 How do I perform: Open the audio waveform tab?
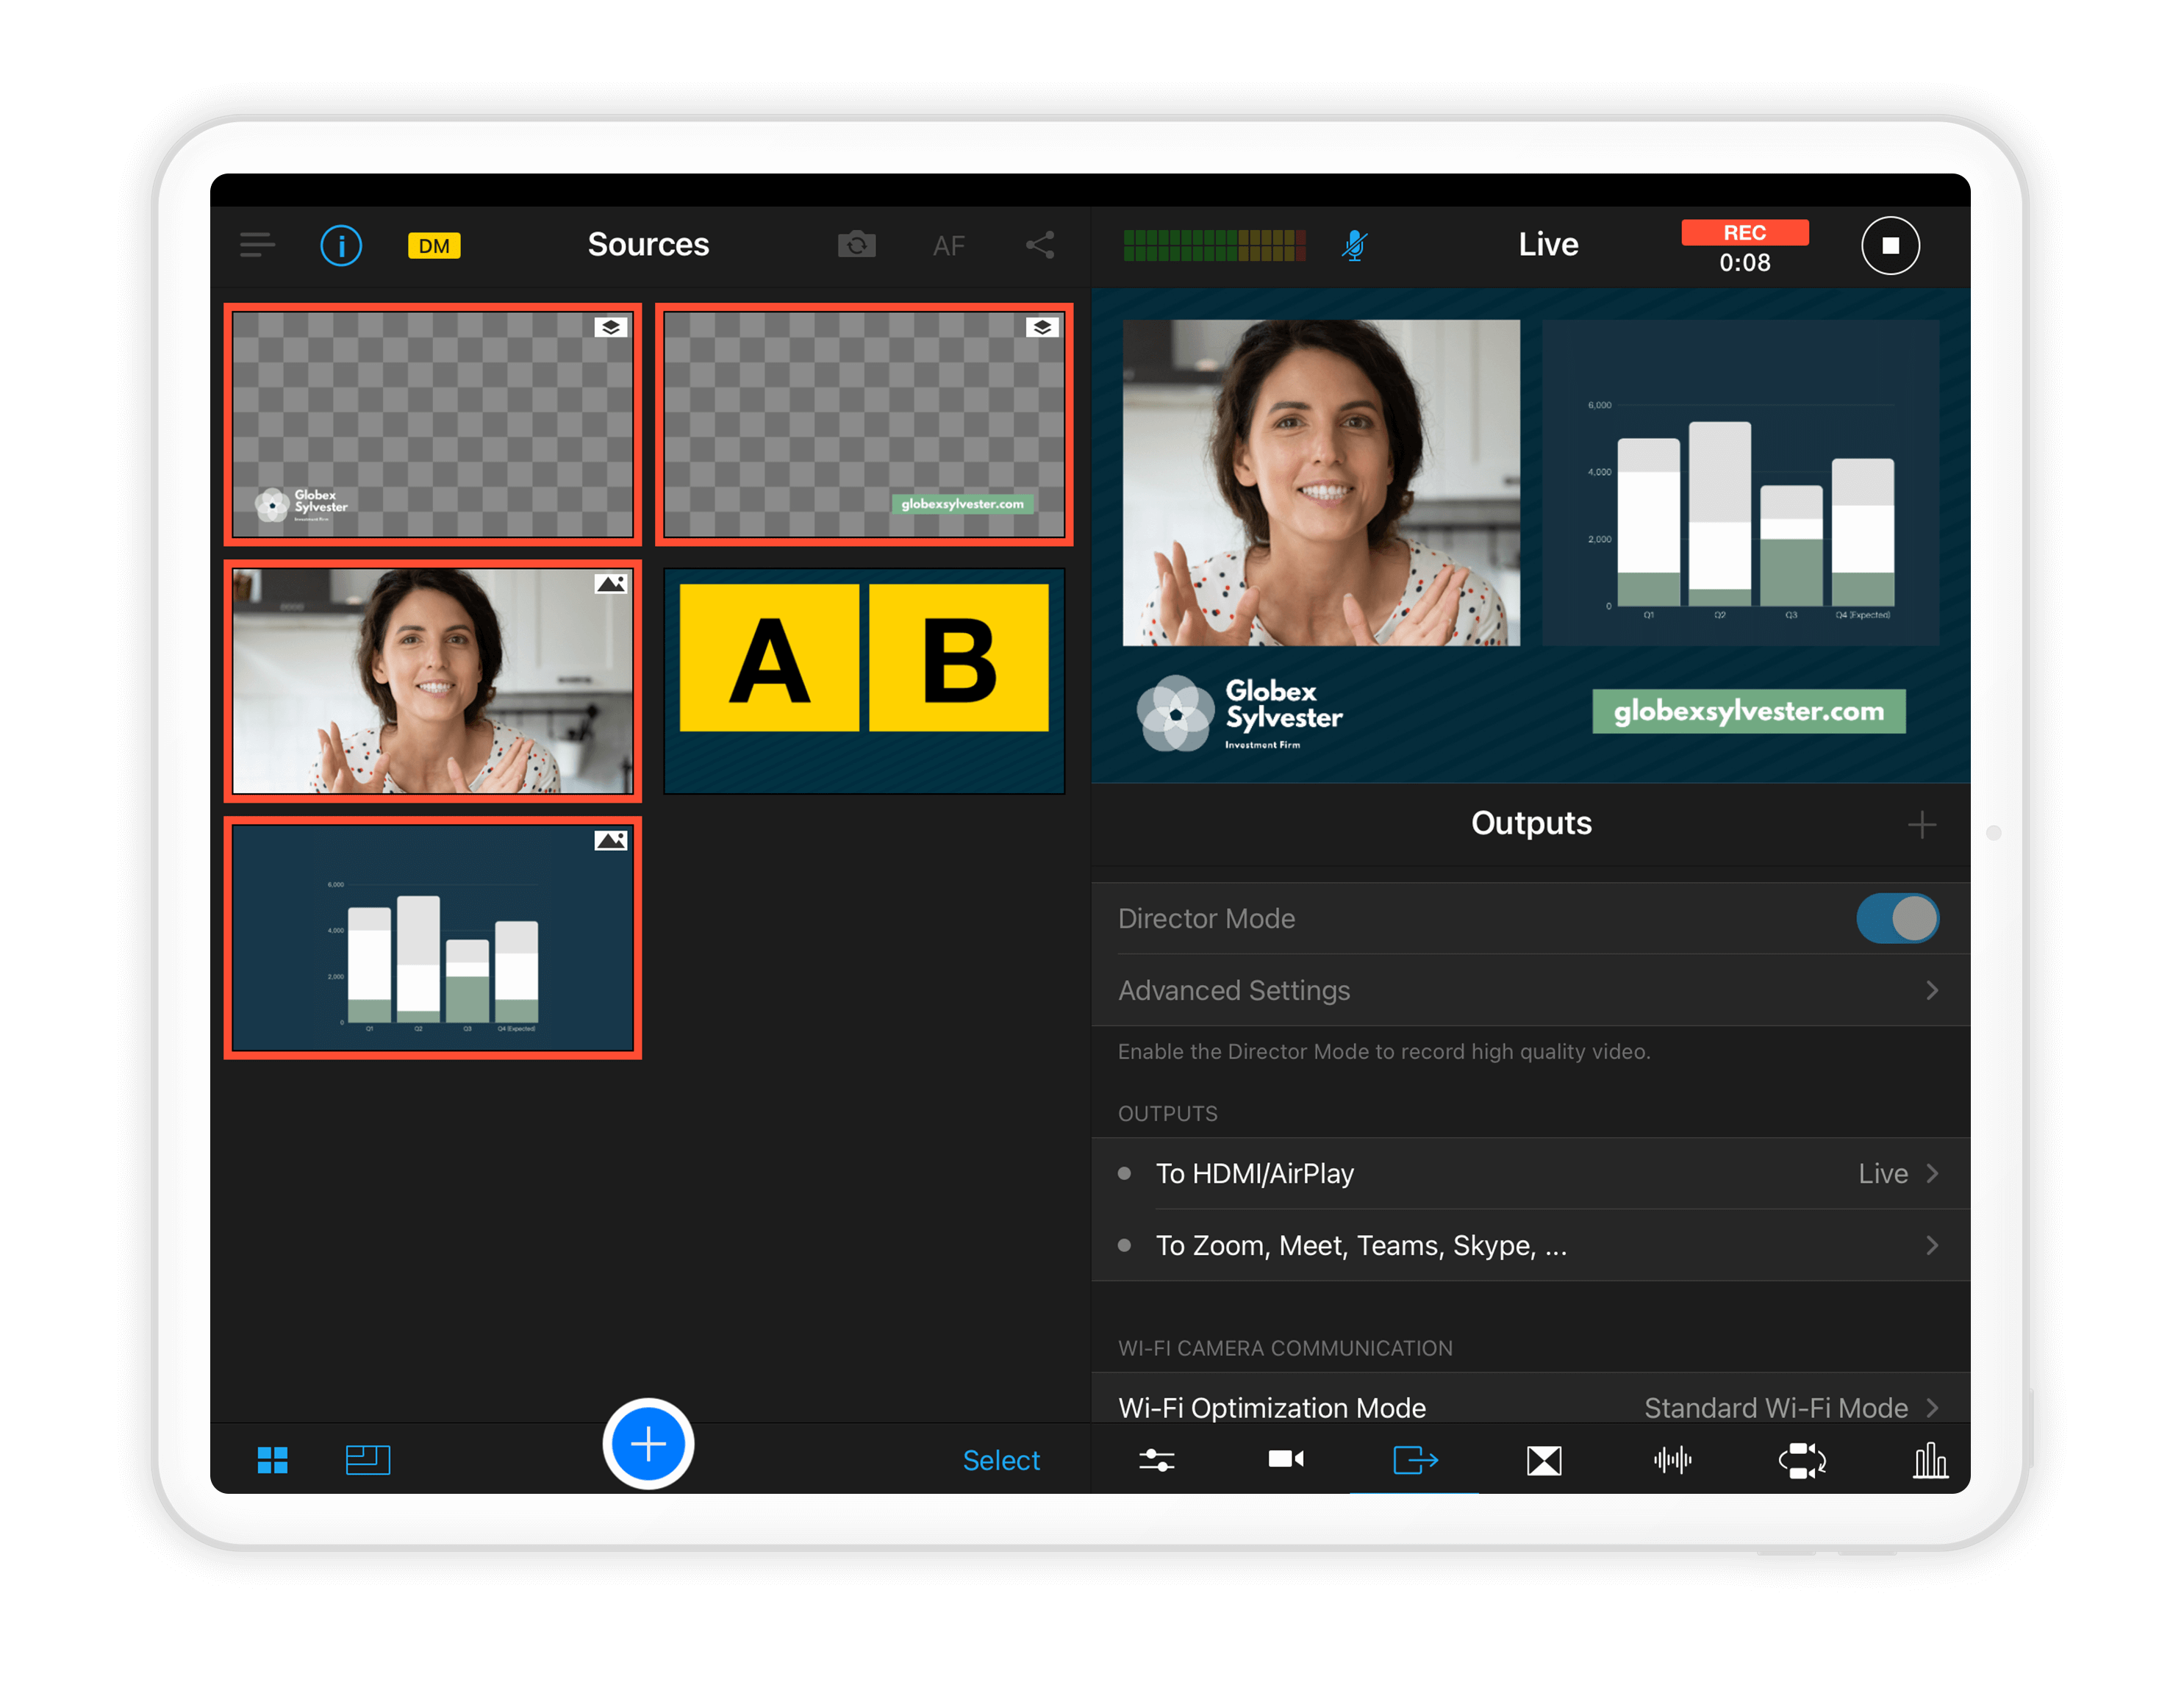coord(1672,1460)
